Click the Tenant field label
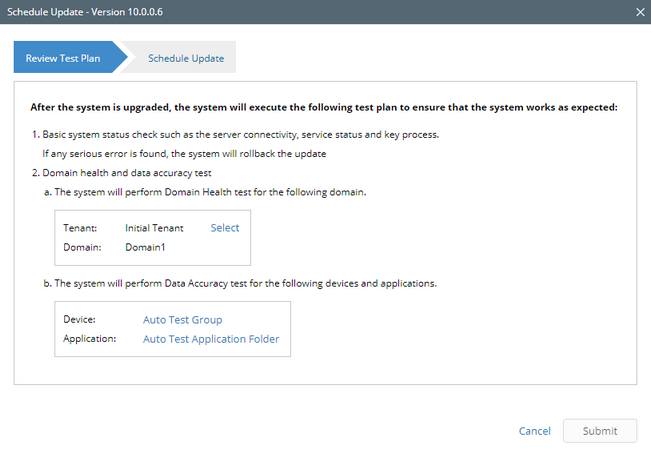Image resolution: width=651 pixels, height=458 pixels. (80, 228)
